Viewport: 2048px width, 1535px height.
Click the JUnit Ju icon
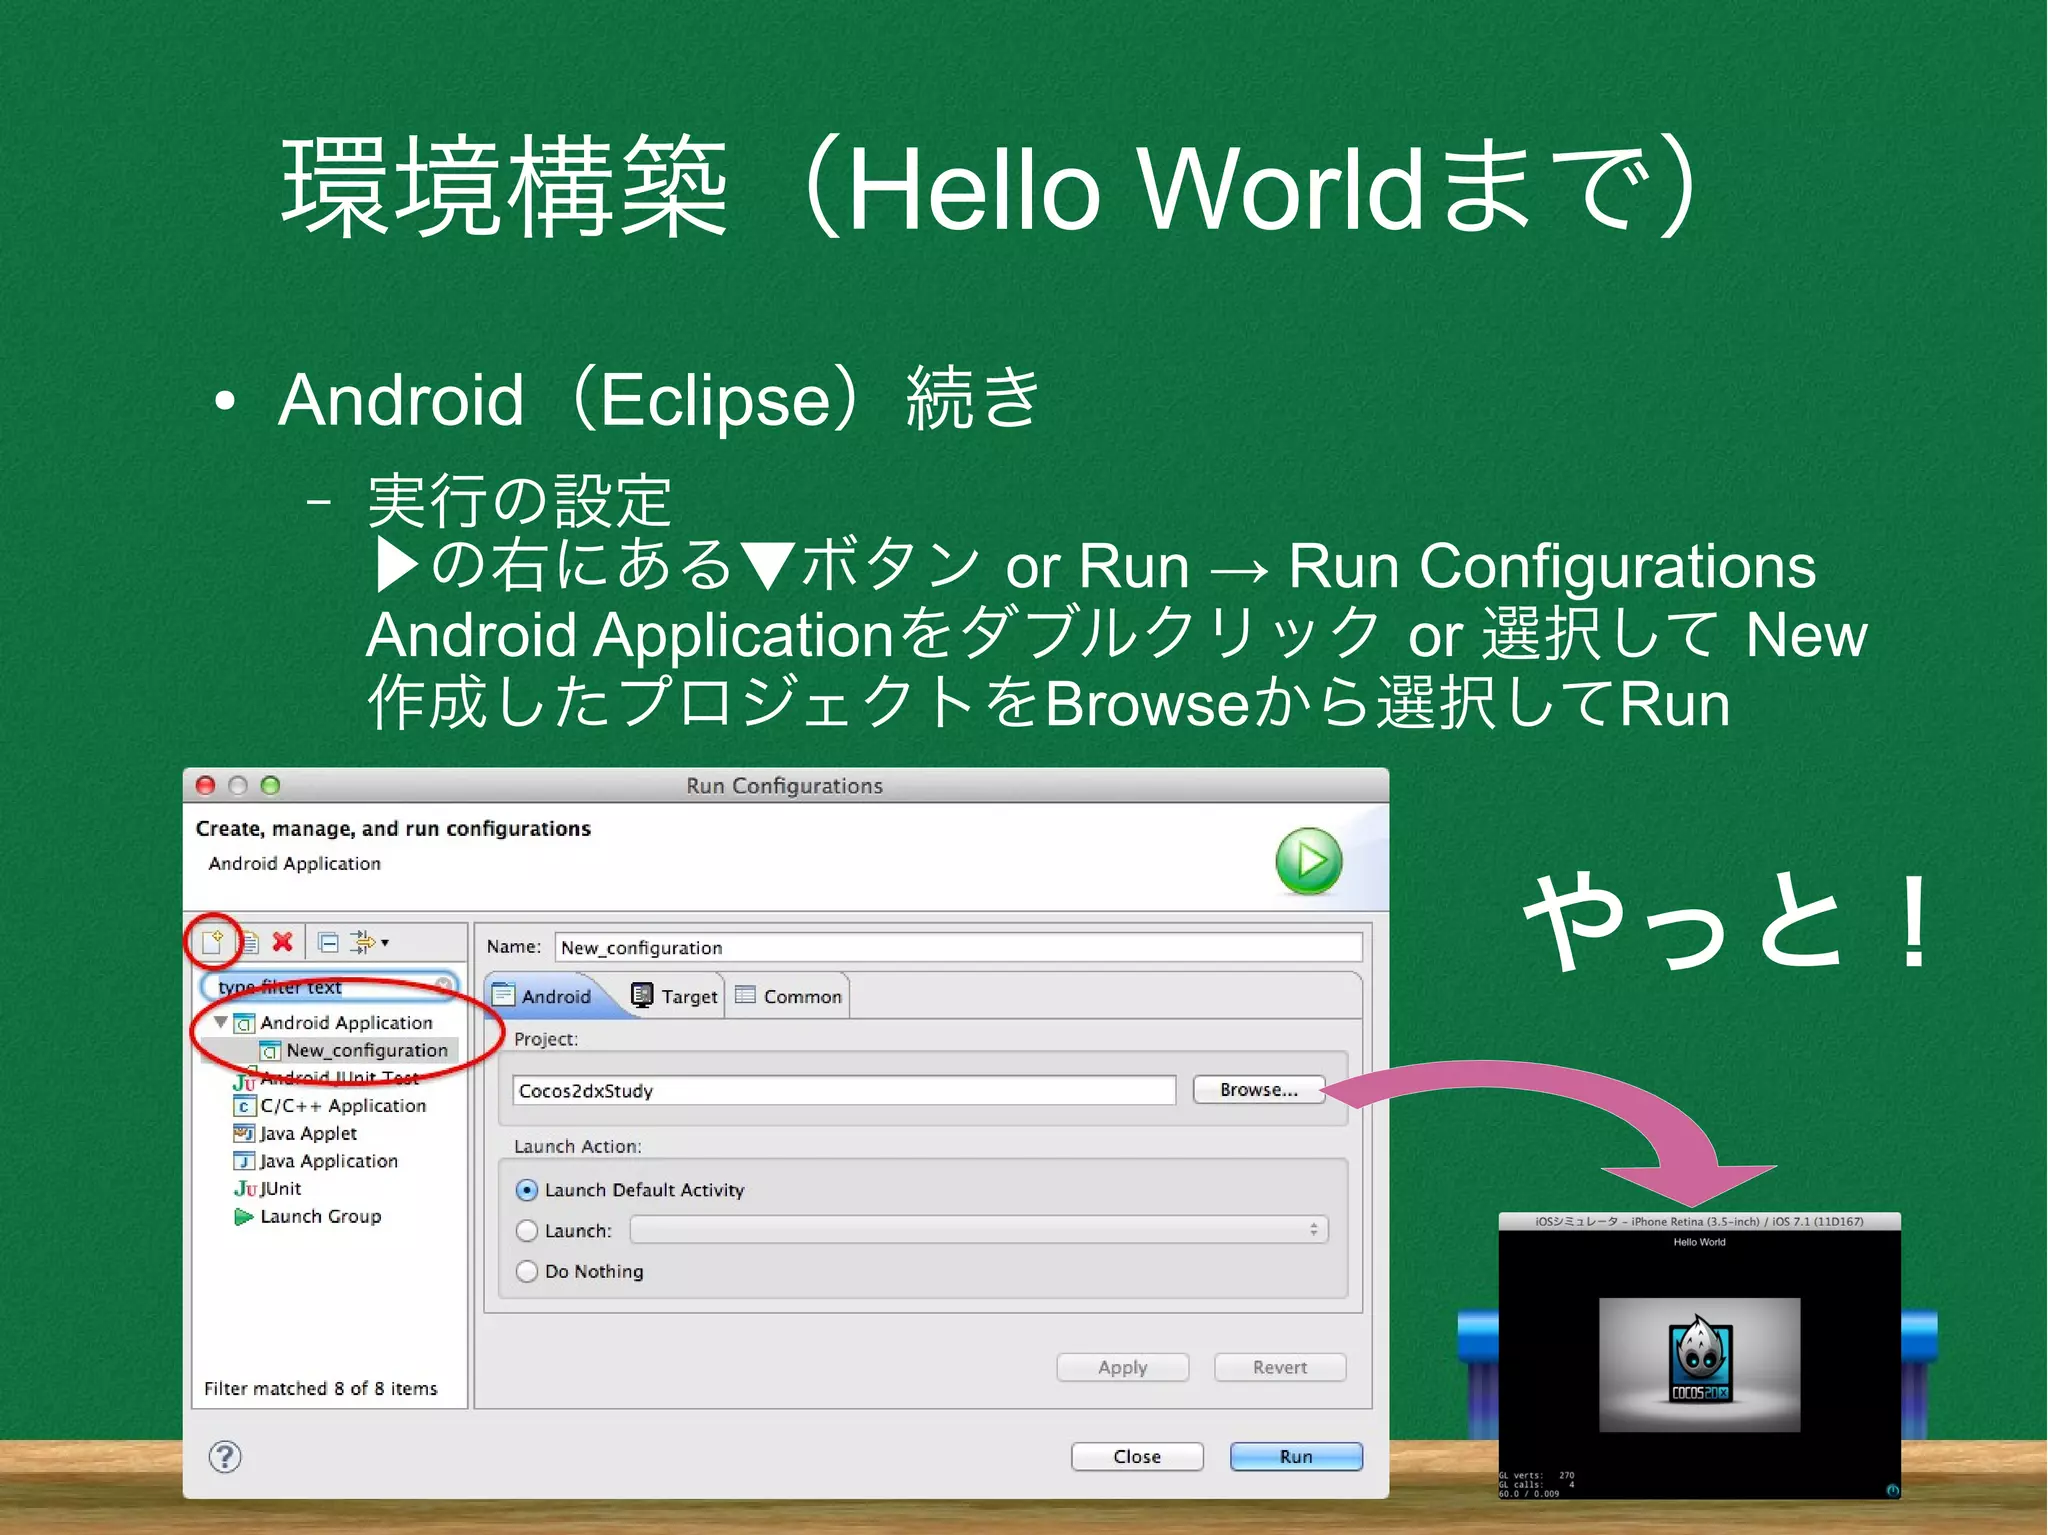245,1189
